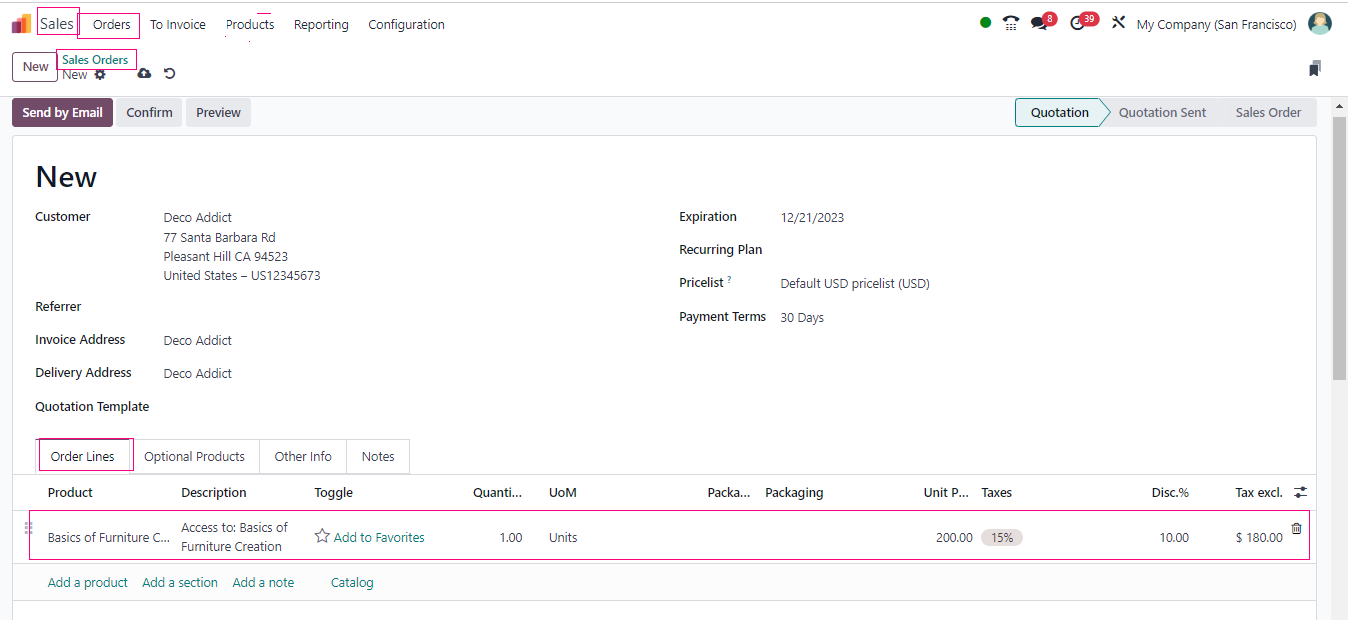Viewport: 1348px width, 620px height.
Task: Click the Send by Email button
Action: click(x=62, y=113)
